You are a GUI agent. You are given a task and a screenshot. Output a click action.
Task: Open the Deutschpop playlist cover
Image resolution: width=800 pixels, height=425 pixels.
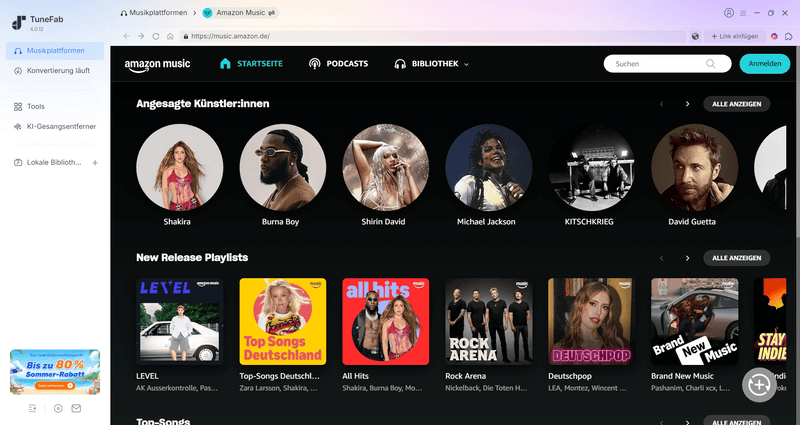pos(592,321)
